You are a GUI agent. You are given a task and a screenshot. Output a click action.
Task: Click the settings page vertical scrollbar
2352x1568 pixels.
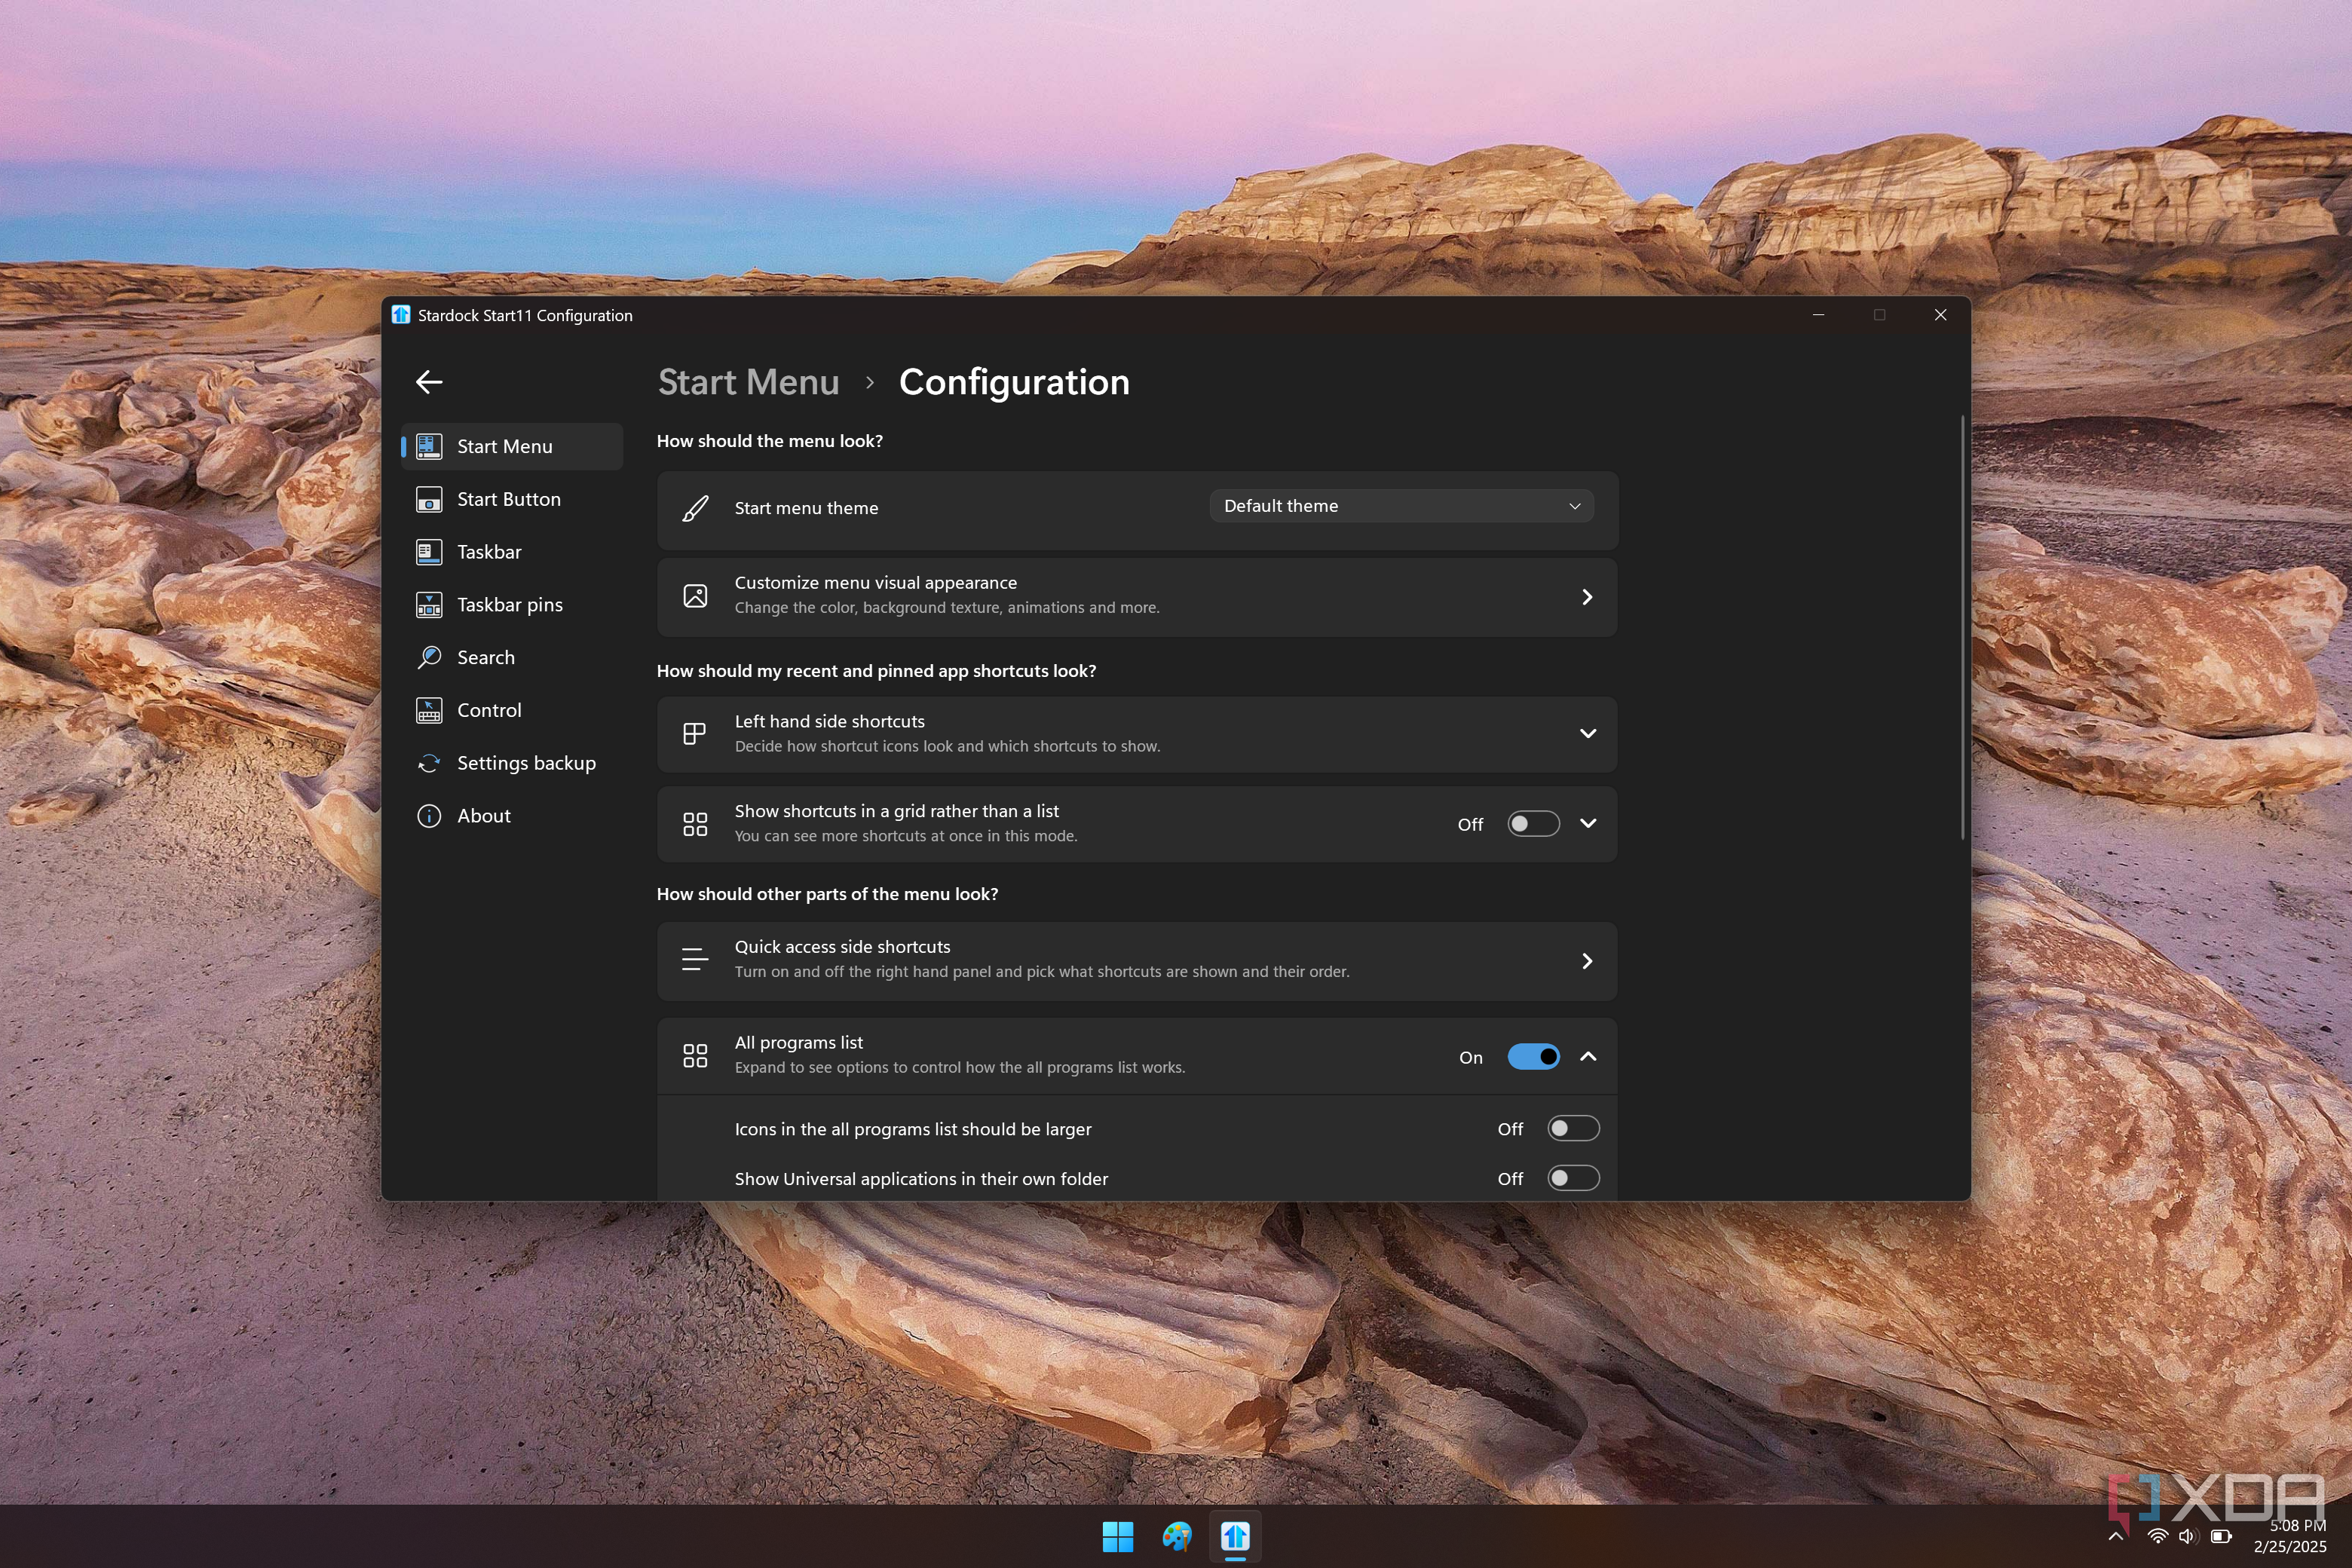[1962, 627]
